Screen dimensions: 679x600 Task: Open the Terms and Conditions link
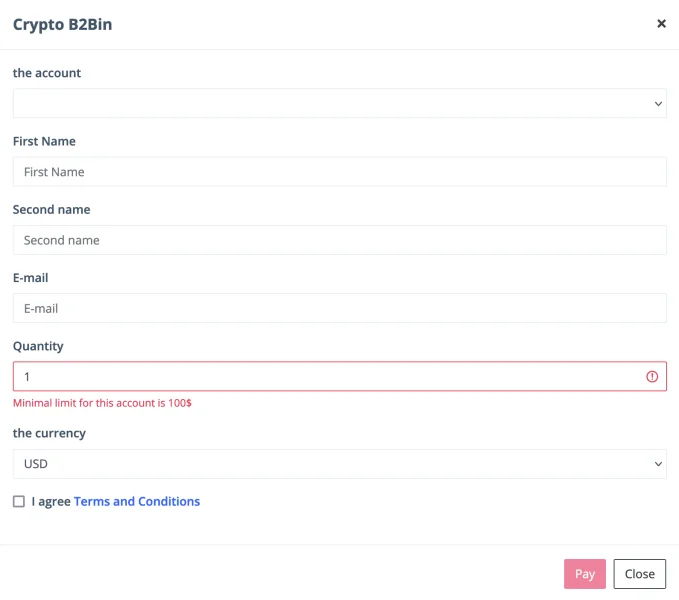coord(137,502)
